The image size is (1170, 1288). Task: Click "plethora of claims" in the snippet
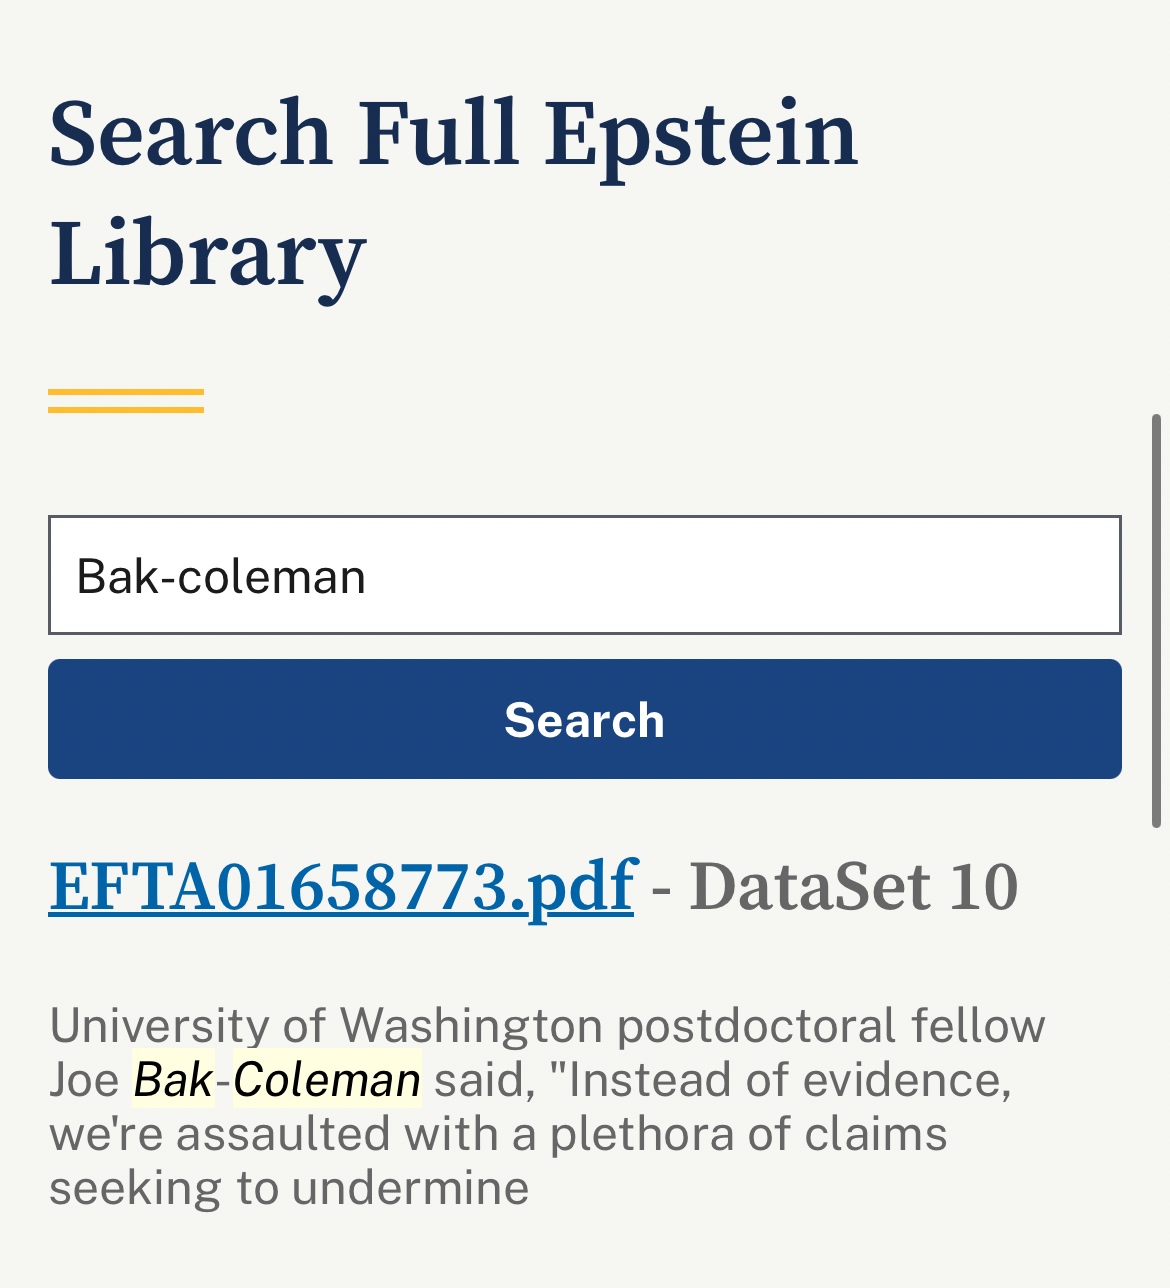[x=748, y=1134]
